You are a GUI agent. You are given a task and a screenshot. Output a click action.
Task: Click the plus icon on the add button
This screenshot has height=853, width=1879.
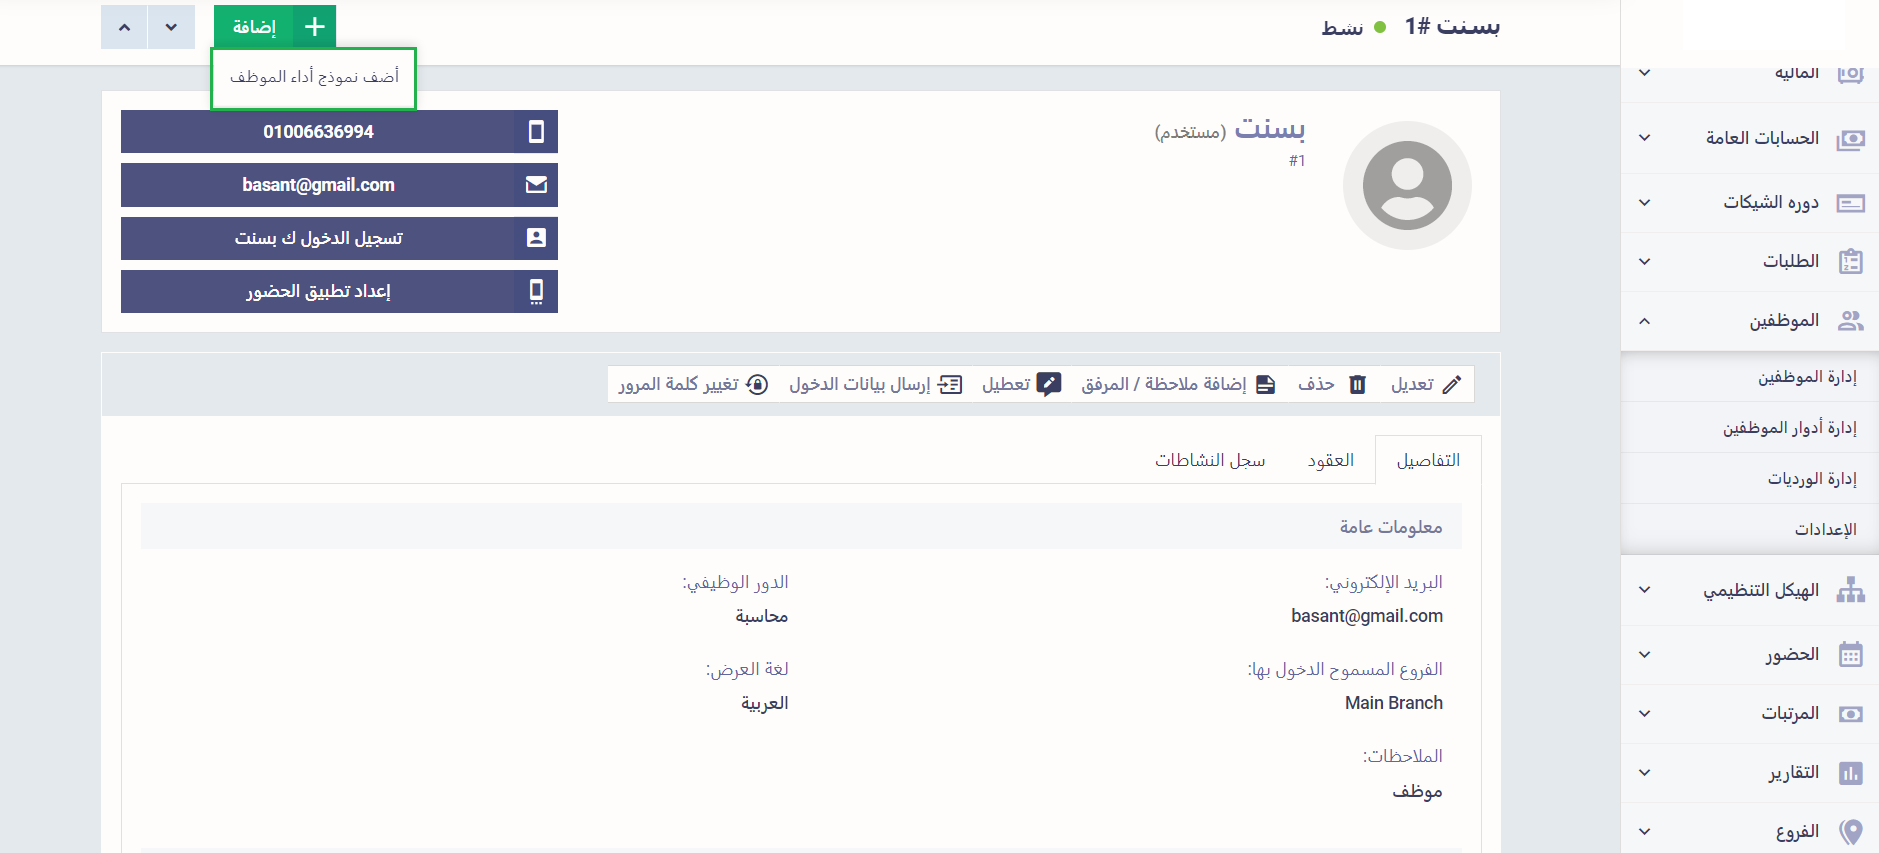point(314,27)
